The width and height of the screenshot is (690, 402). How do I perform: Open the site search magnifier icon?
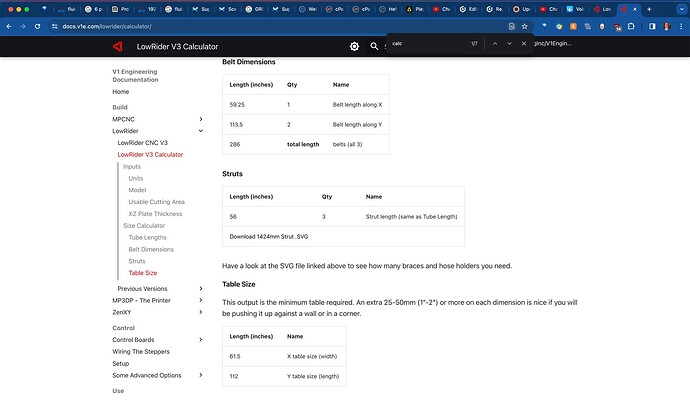coord(374,46)
